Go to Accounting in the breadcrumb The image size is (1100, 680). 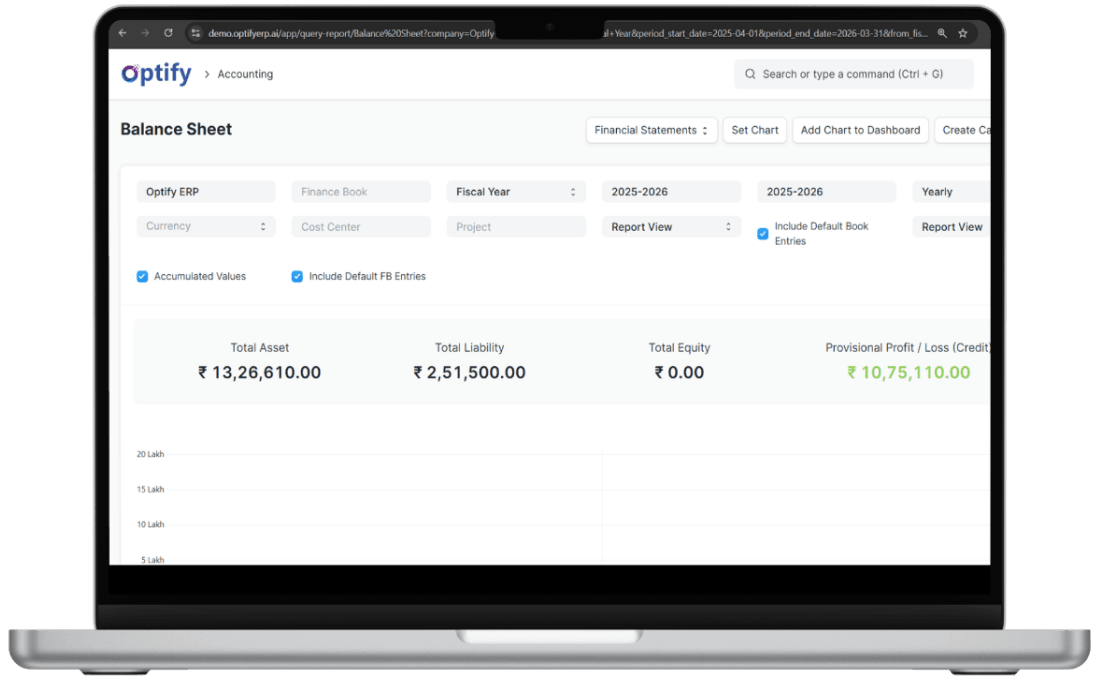tap(245, 74)
